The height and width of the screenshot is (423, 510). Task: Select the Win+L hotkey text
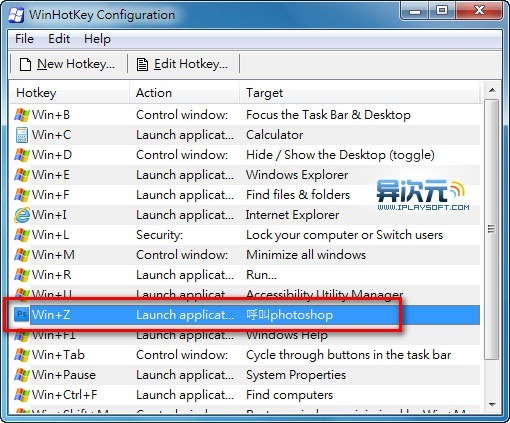point(50,235)
